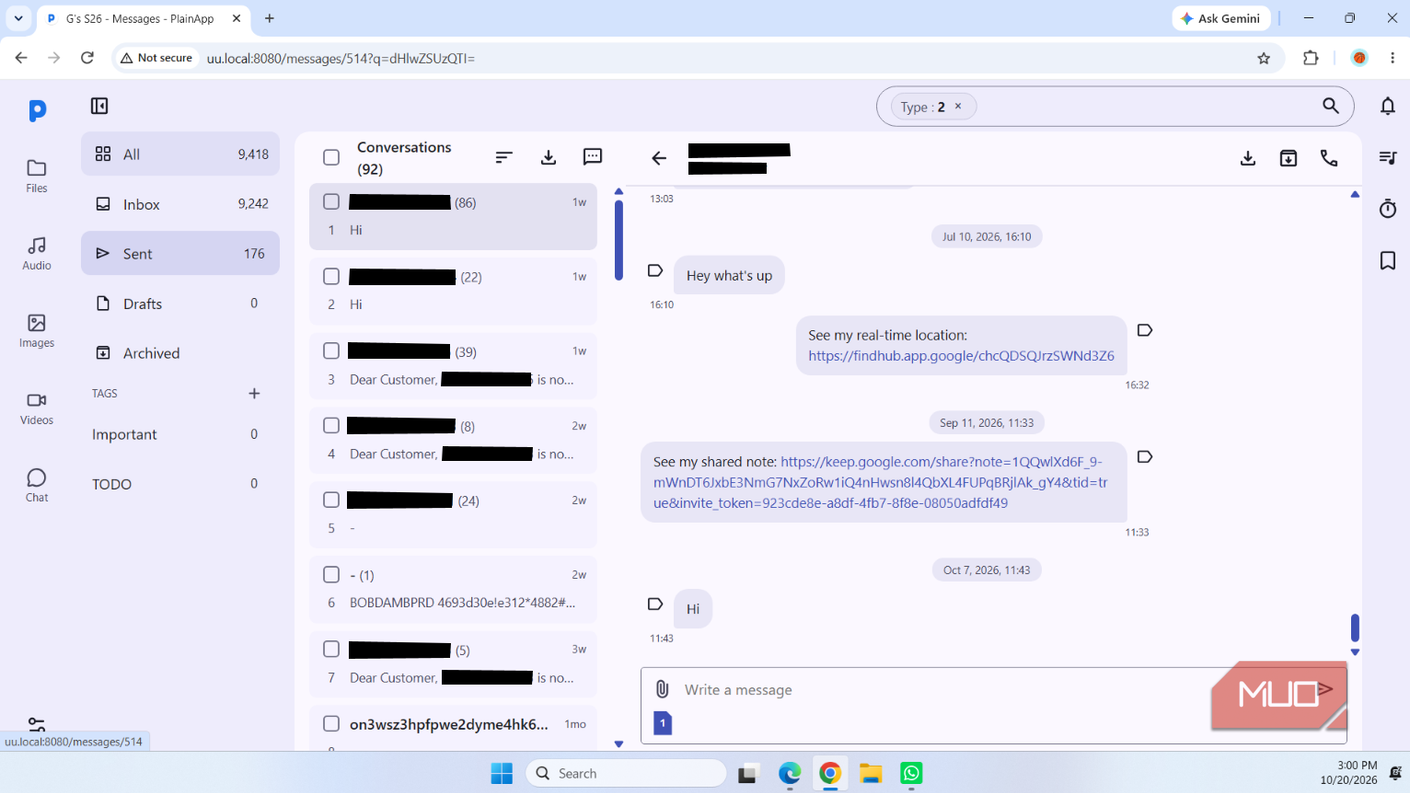Open the findhub.app.google location link

point(961,355)
